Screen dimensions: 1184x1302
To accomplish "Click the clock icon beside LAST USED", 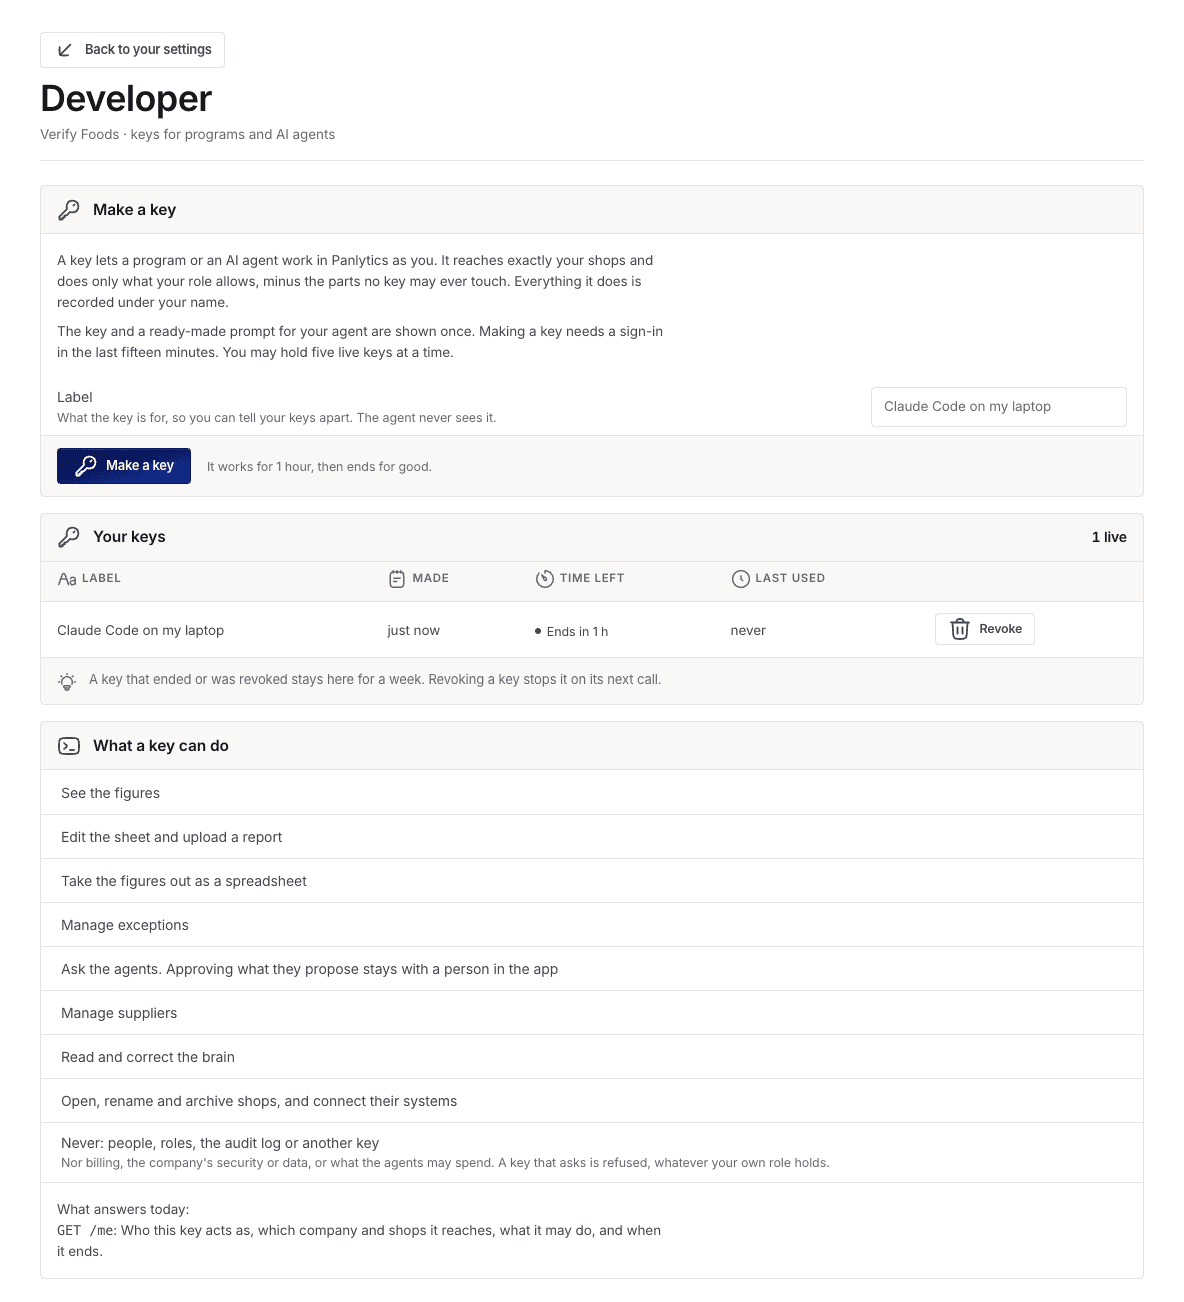I will [740, 579].
